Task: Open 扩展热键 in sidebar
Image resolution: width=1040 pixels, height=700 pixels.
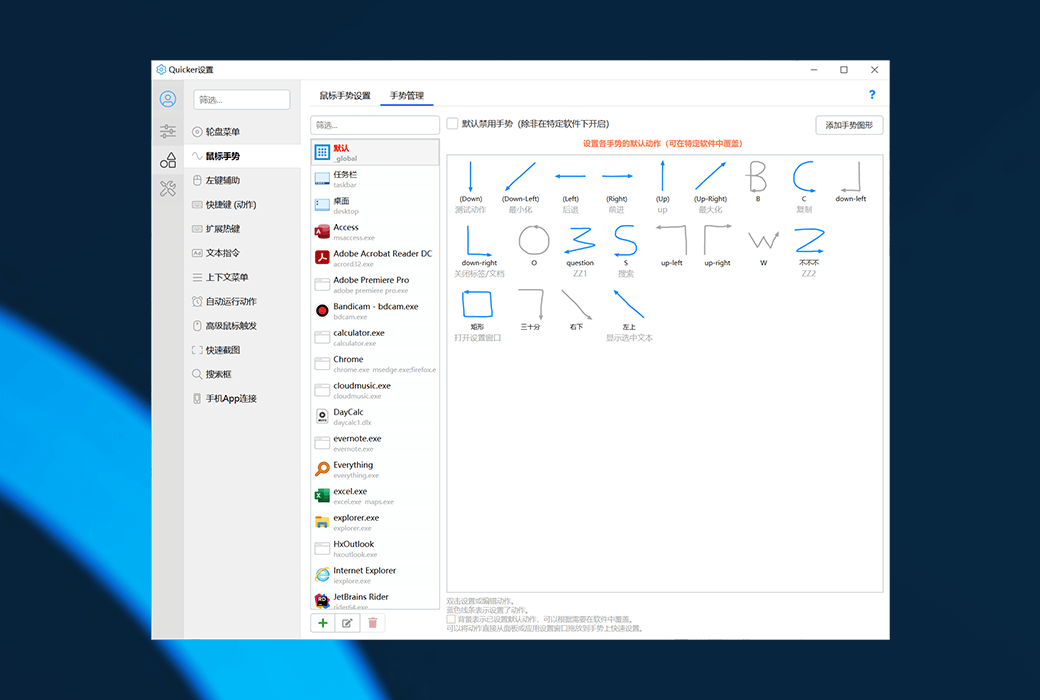Action: pos(242,228)
